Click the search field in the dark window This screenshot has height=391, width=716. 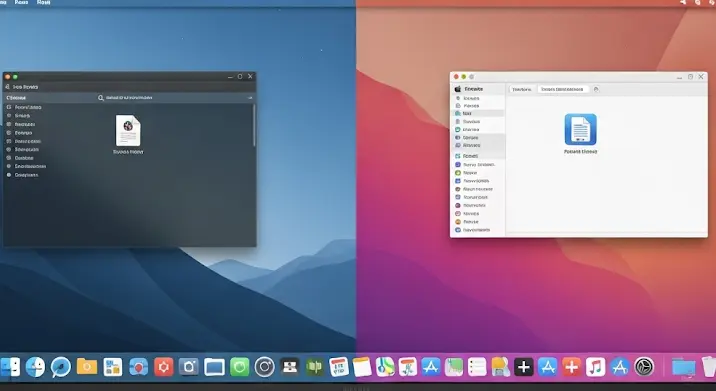176,98
